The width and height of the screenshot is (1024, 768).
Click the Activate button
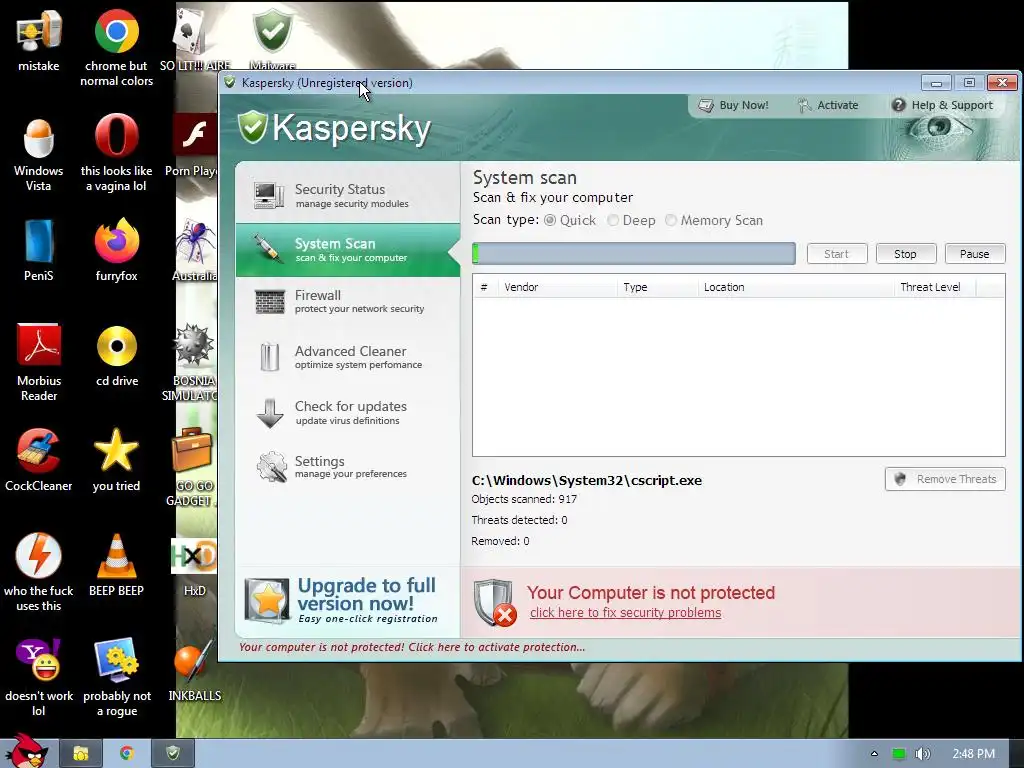827,105
